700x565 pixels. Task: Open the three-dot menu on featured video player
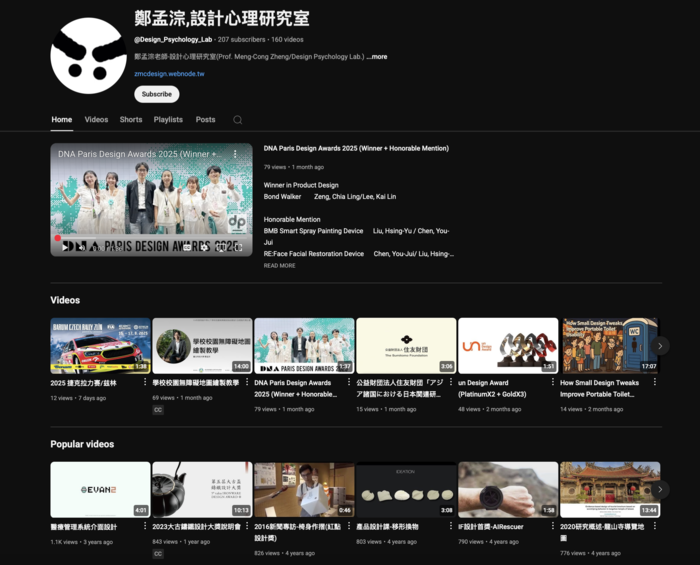click(x=235, y=154)
